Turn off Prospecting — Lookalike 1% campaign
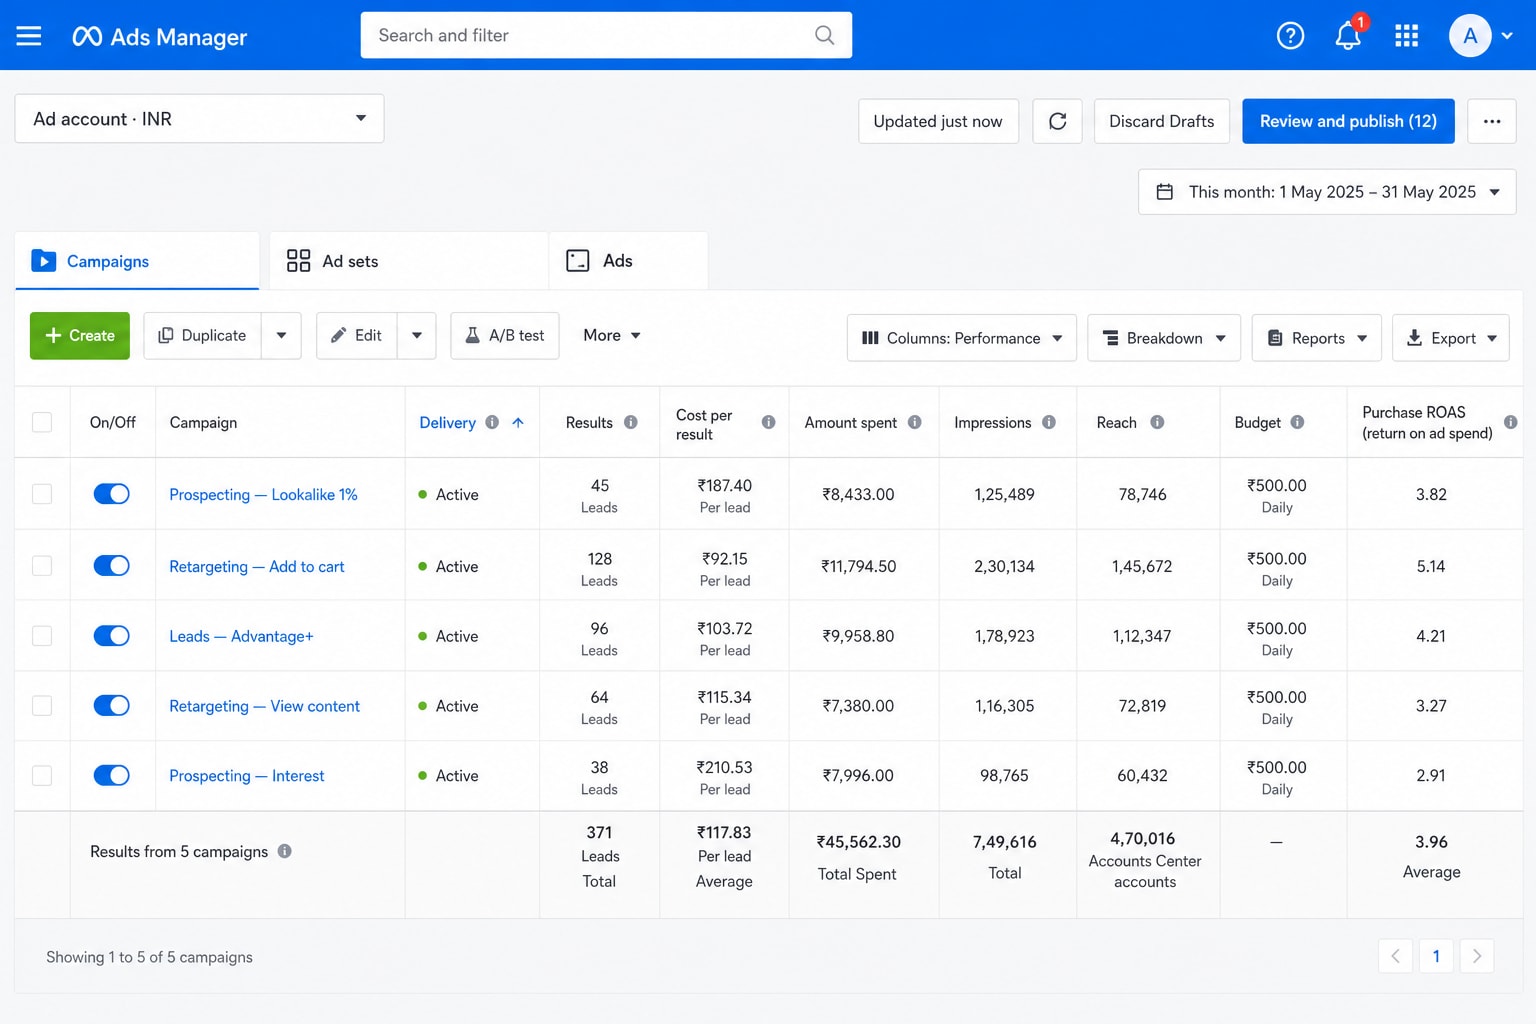Viewport: 1536px width, 1024px height. coord(111,494)
